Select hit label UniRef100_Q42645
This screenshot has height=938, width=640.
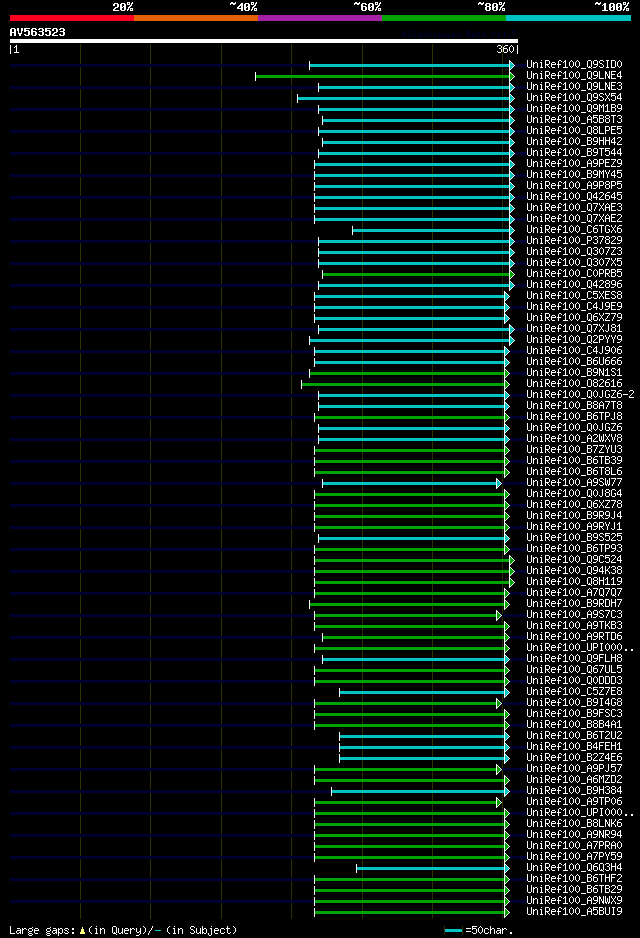coord(574,196)
